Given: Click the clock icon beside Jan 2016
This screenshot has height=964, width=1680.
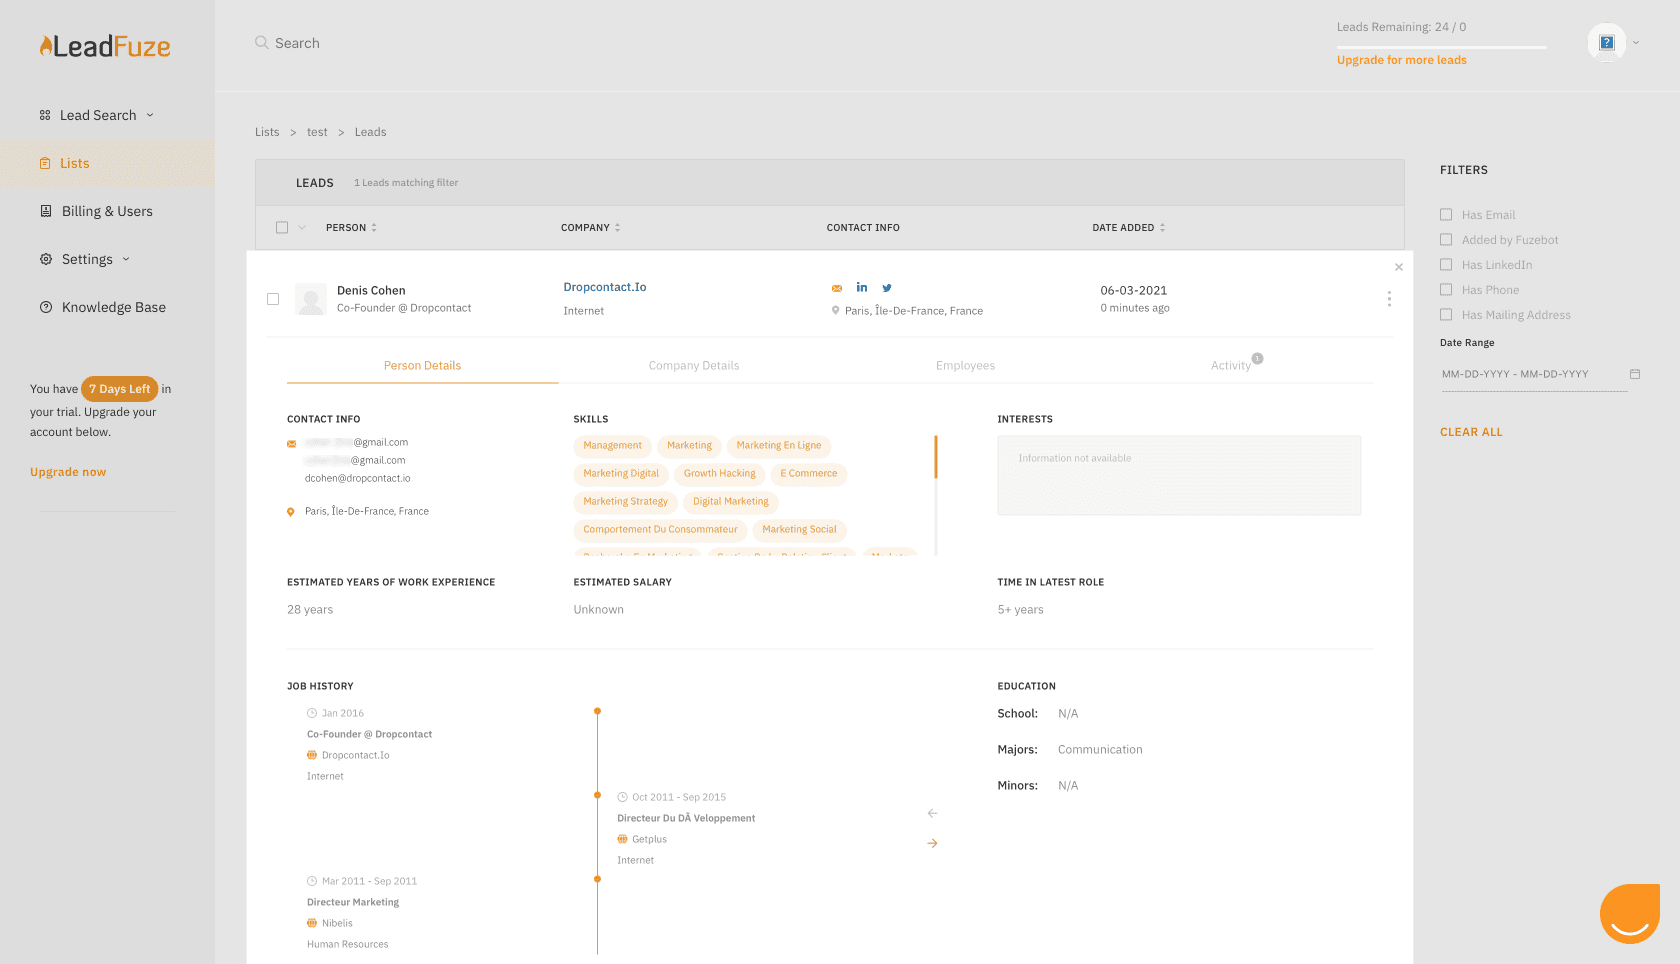Looking at the screenshot, I should (312, 713).
